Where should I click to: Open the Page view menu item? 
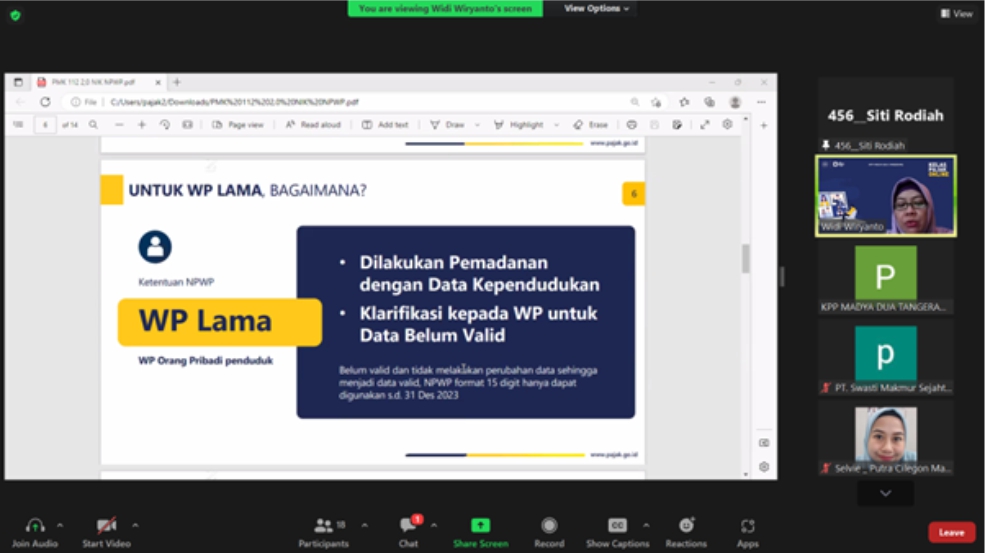coord(238,125)
